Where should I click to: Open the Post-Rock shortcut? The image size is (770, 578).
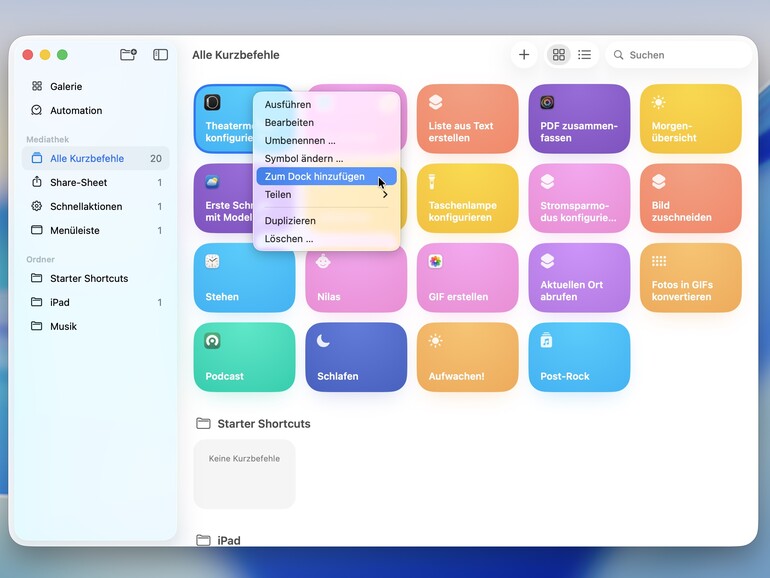[x=579, y=358]
